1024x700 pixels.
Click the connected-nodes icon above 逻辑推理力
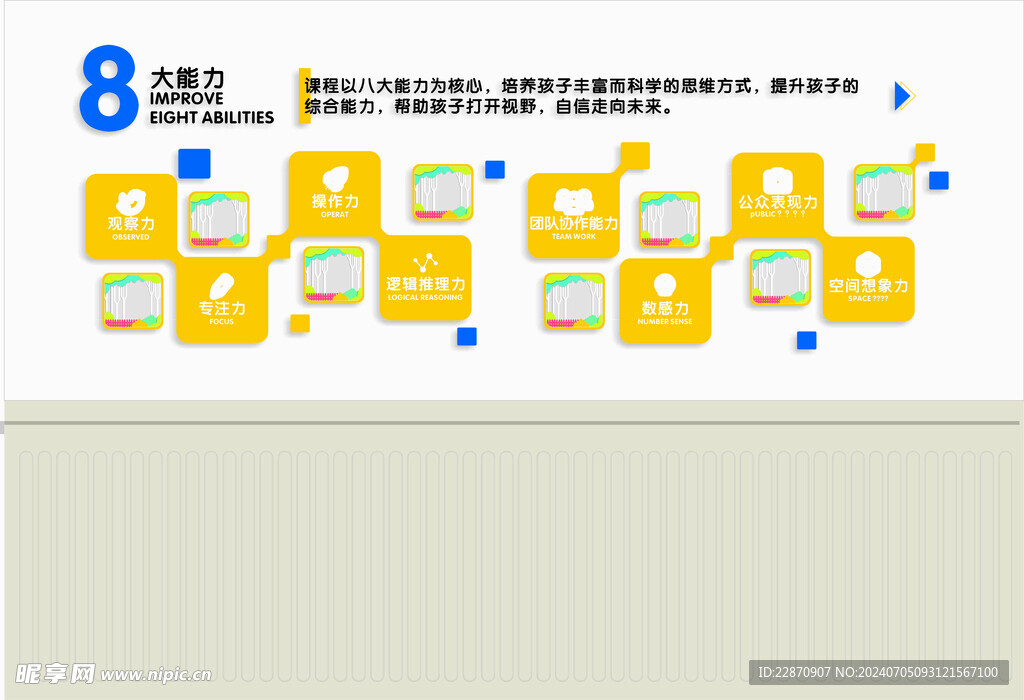point(425,262)
